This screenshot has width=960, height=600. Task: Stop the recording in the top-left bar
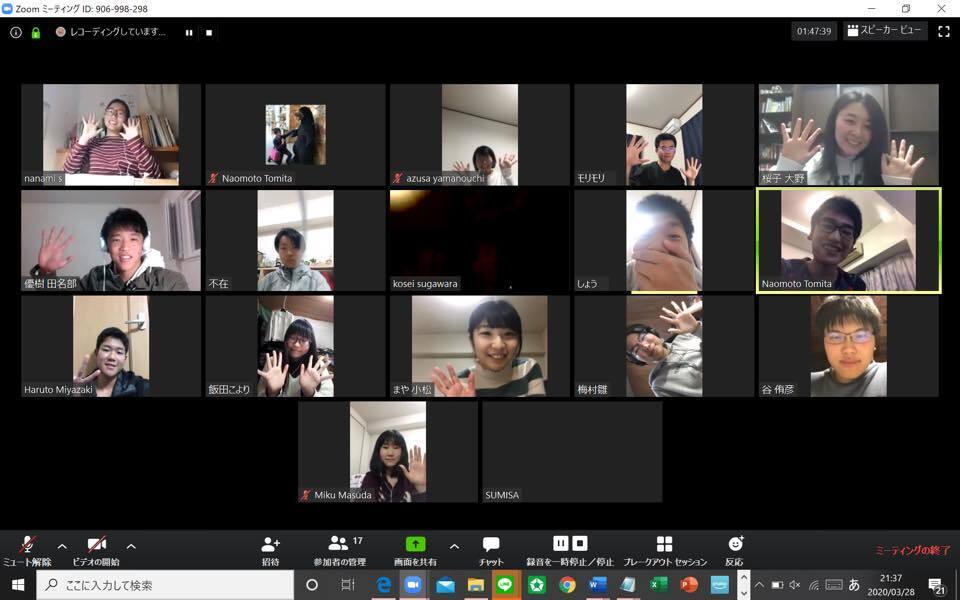pos(209,32)
